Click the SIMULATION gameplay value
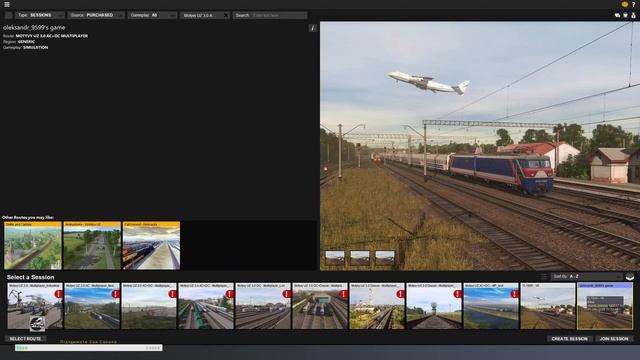The image size is (640, 360). click(x=36, y=47)
